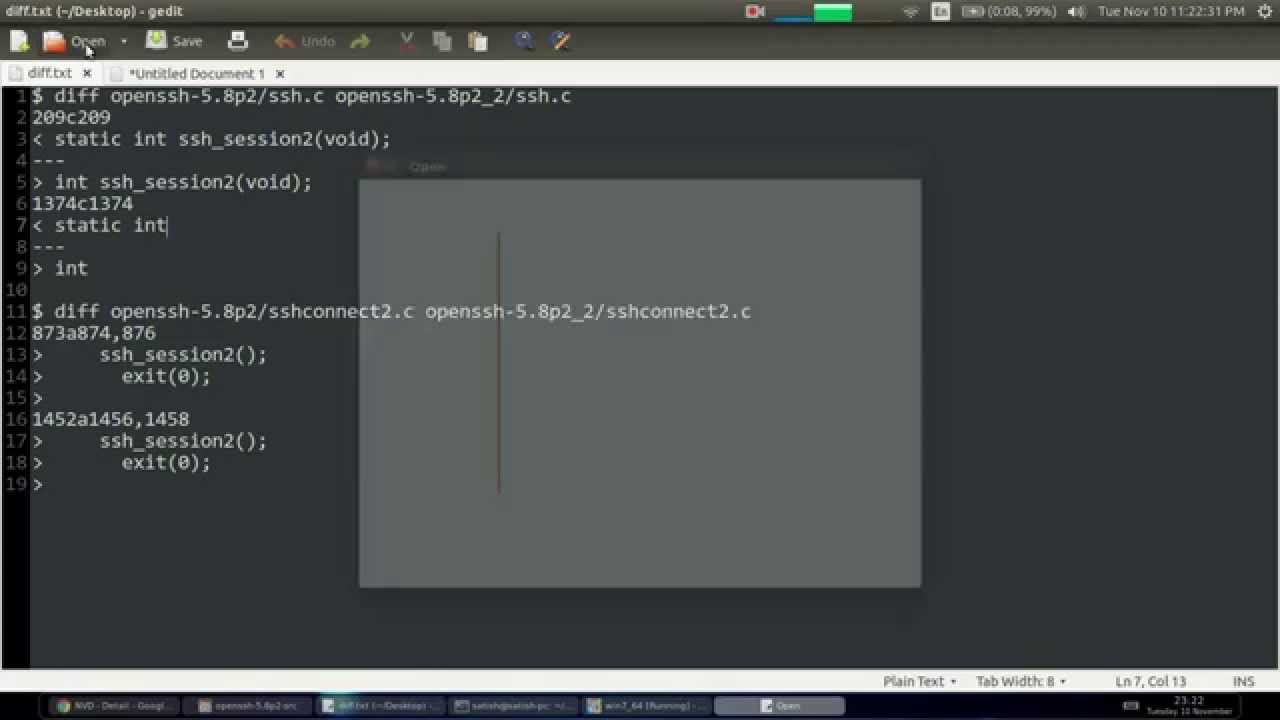The height and width of the screenshot is (720, 1280).
Task: Click the Open file button
Action: (x=74, y=41)
